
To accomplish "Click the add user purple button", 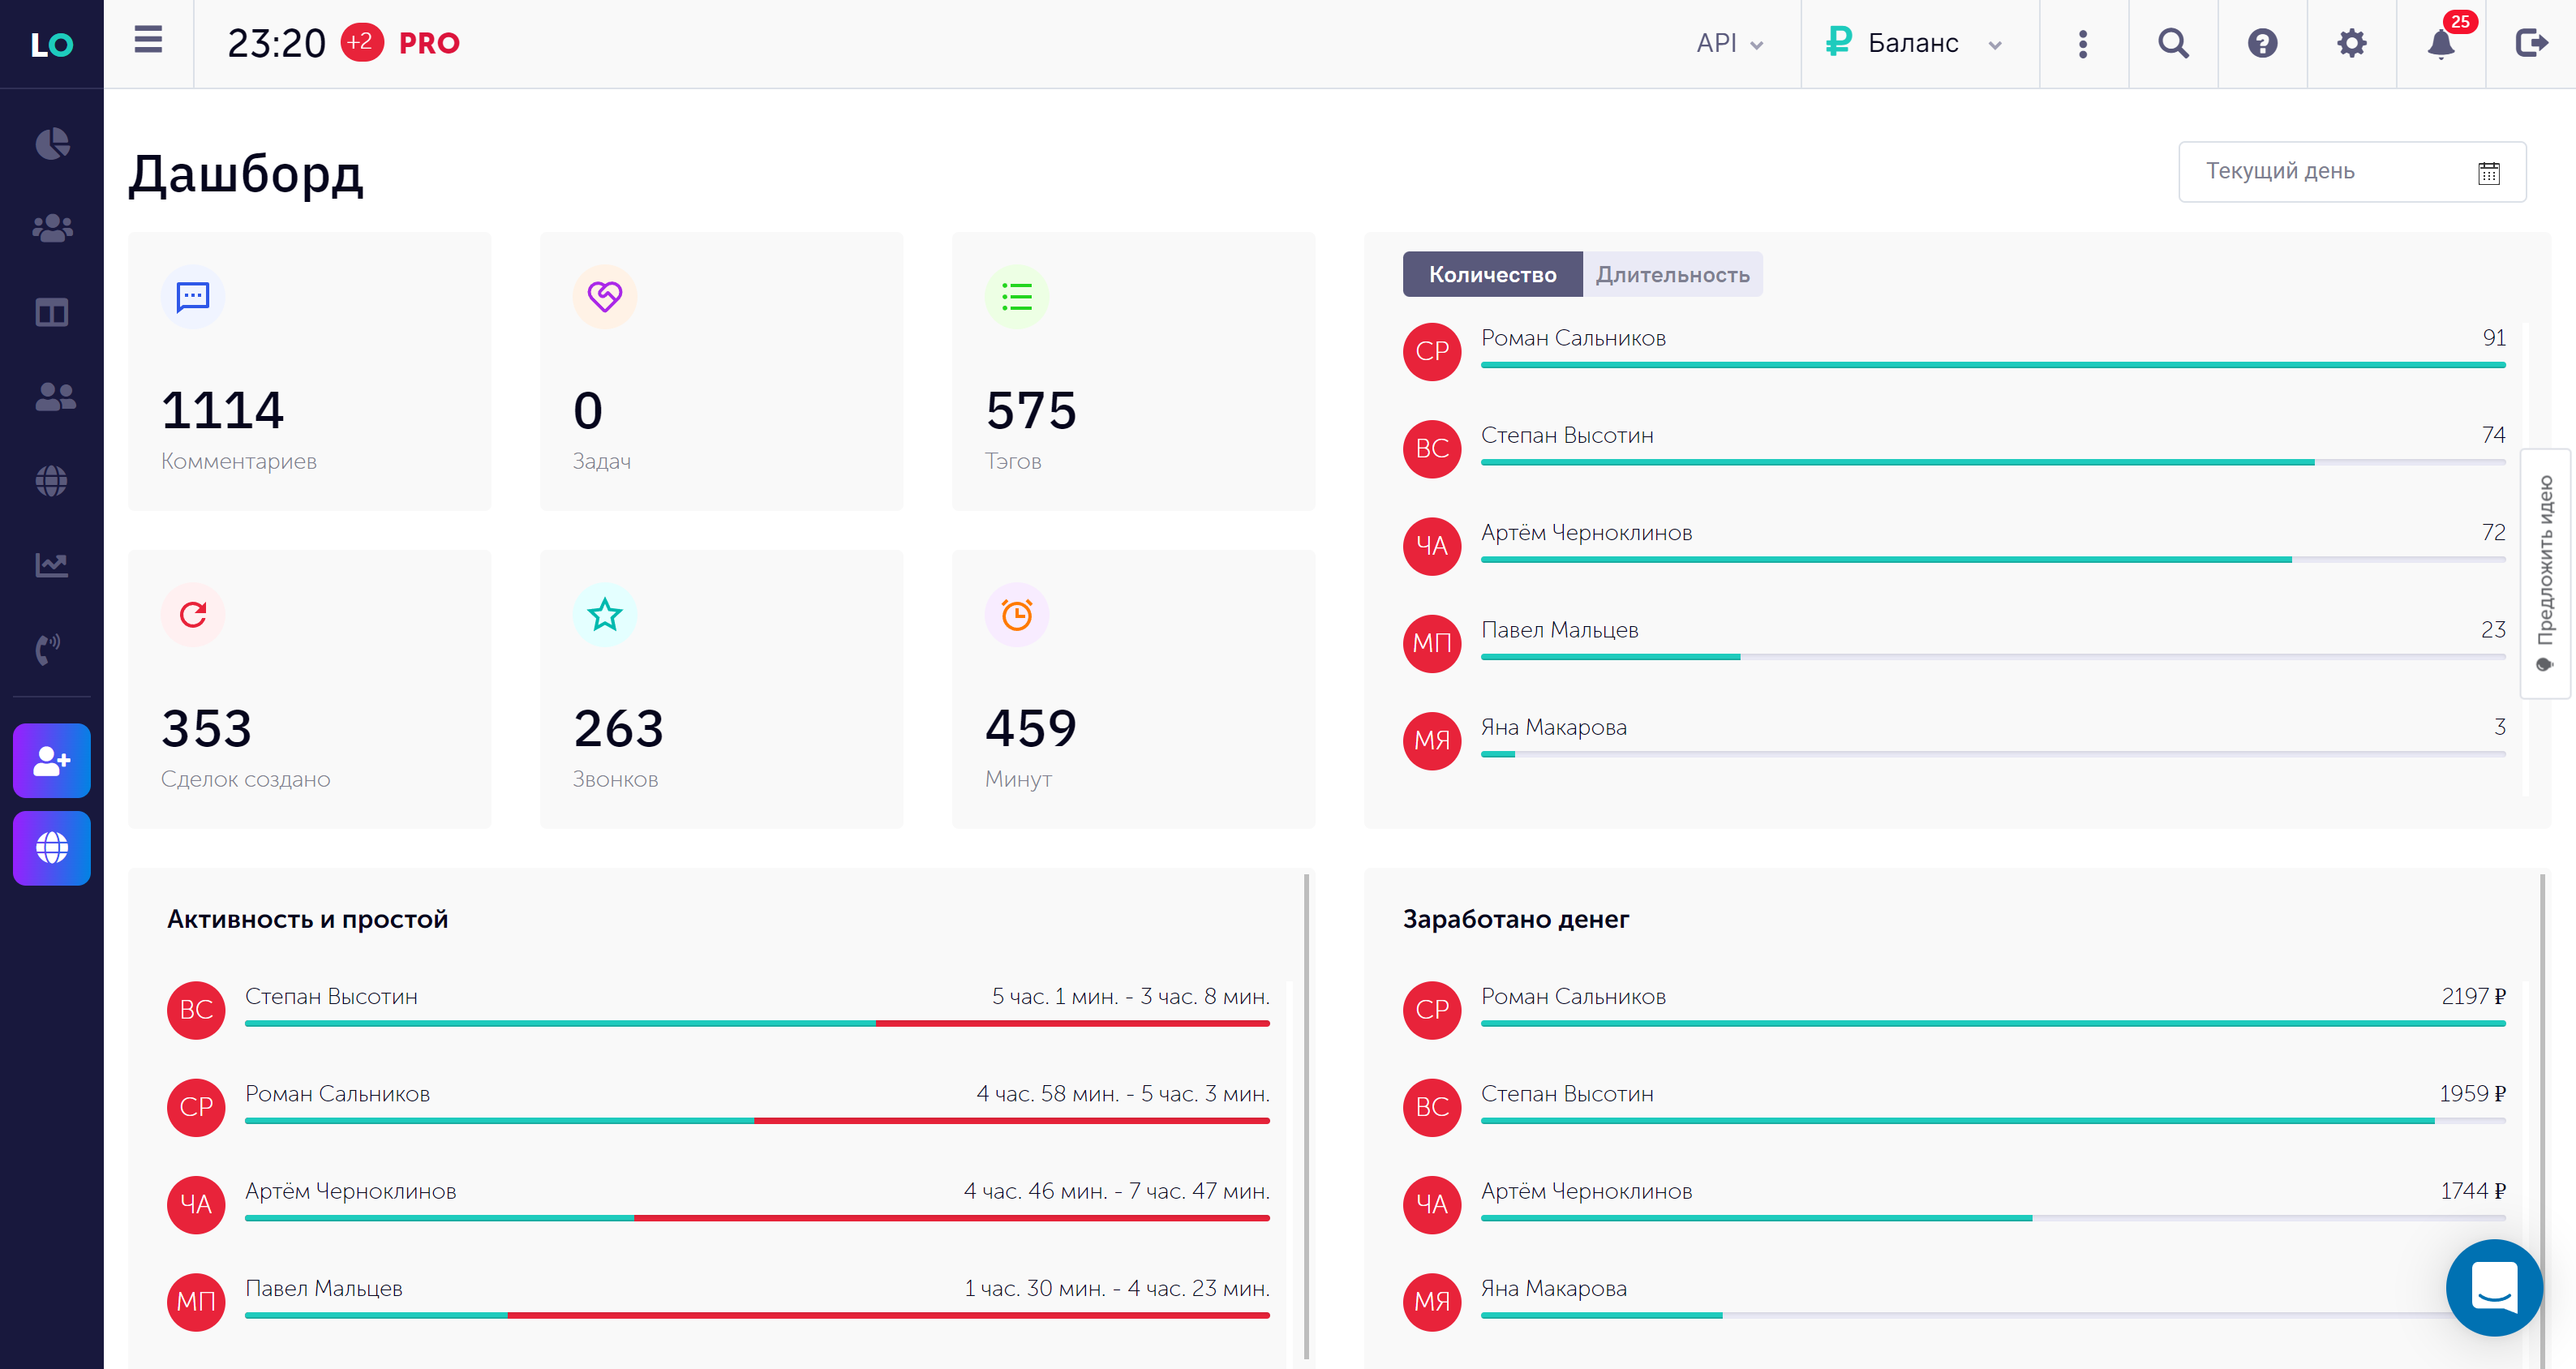I will [52, 761].
